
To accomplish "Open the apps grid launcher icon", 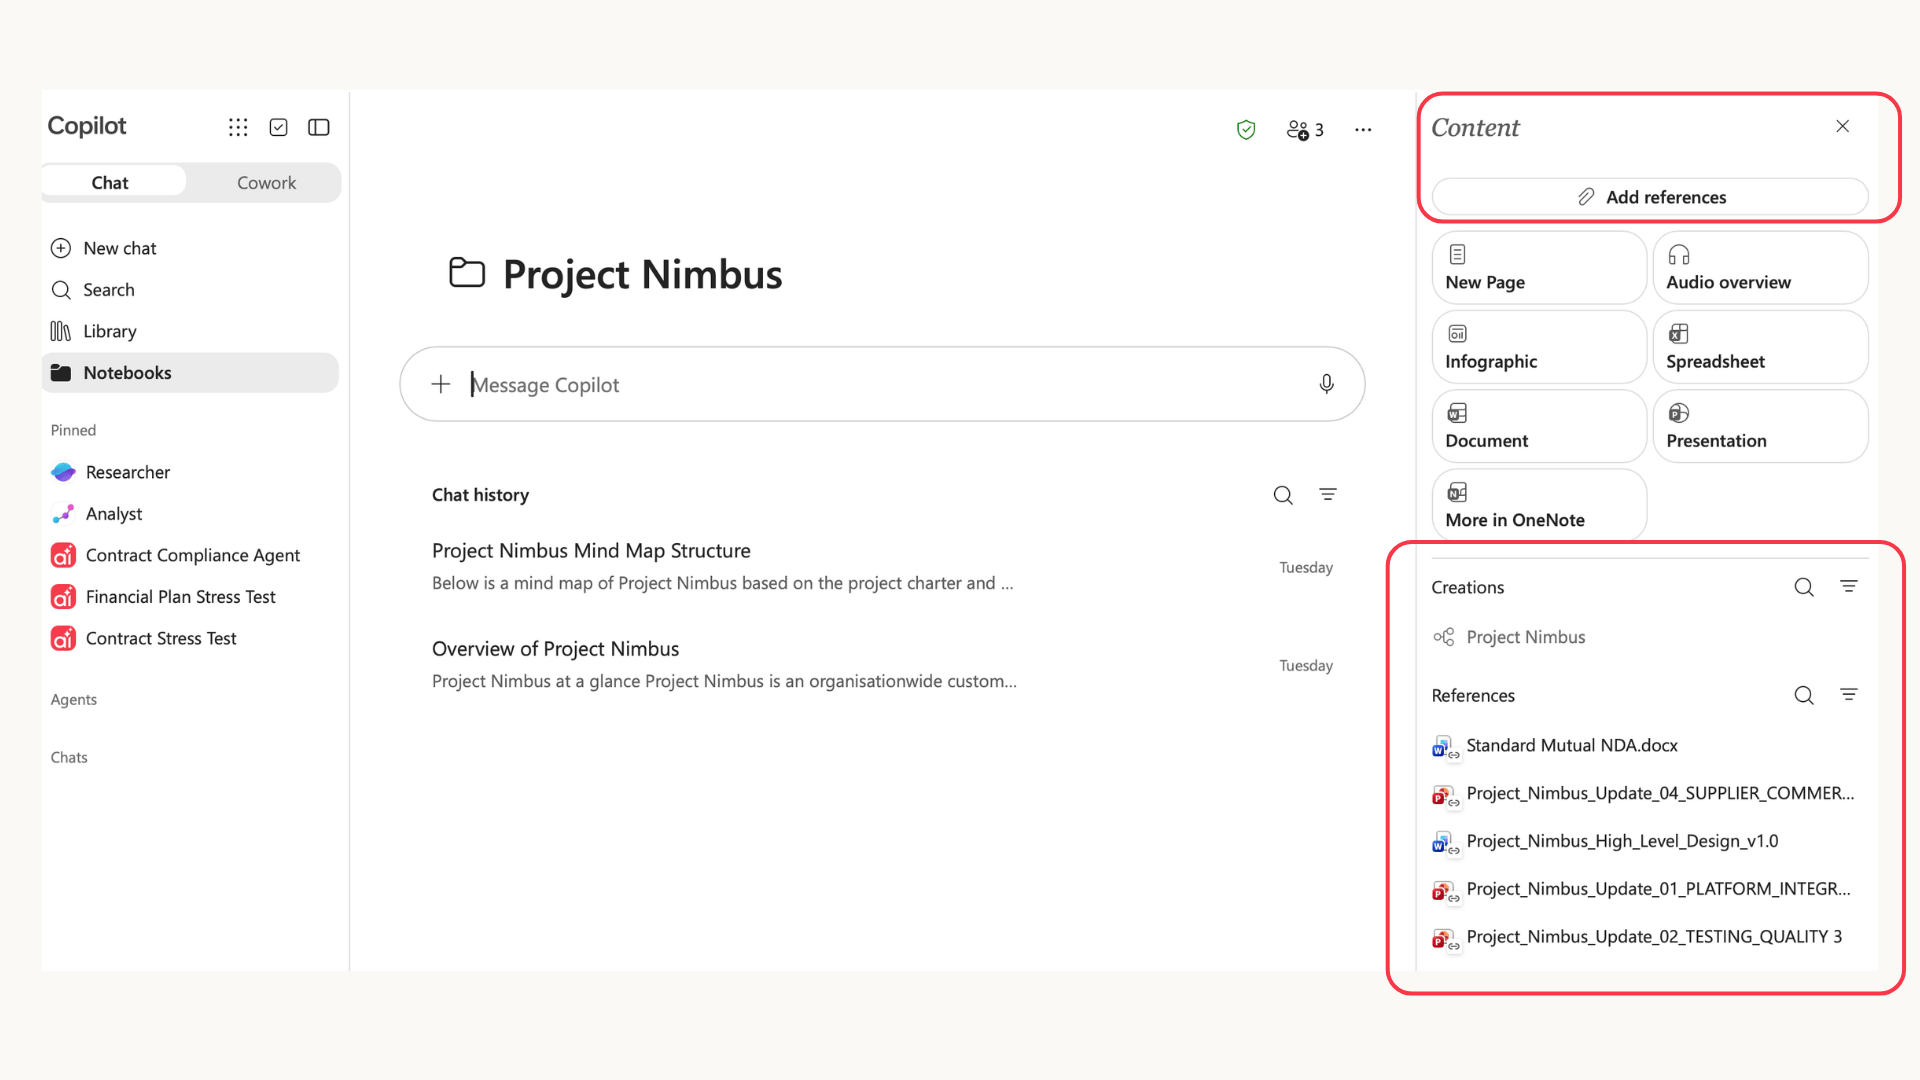I will tap(238, 127).
